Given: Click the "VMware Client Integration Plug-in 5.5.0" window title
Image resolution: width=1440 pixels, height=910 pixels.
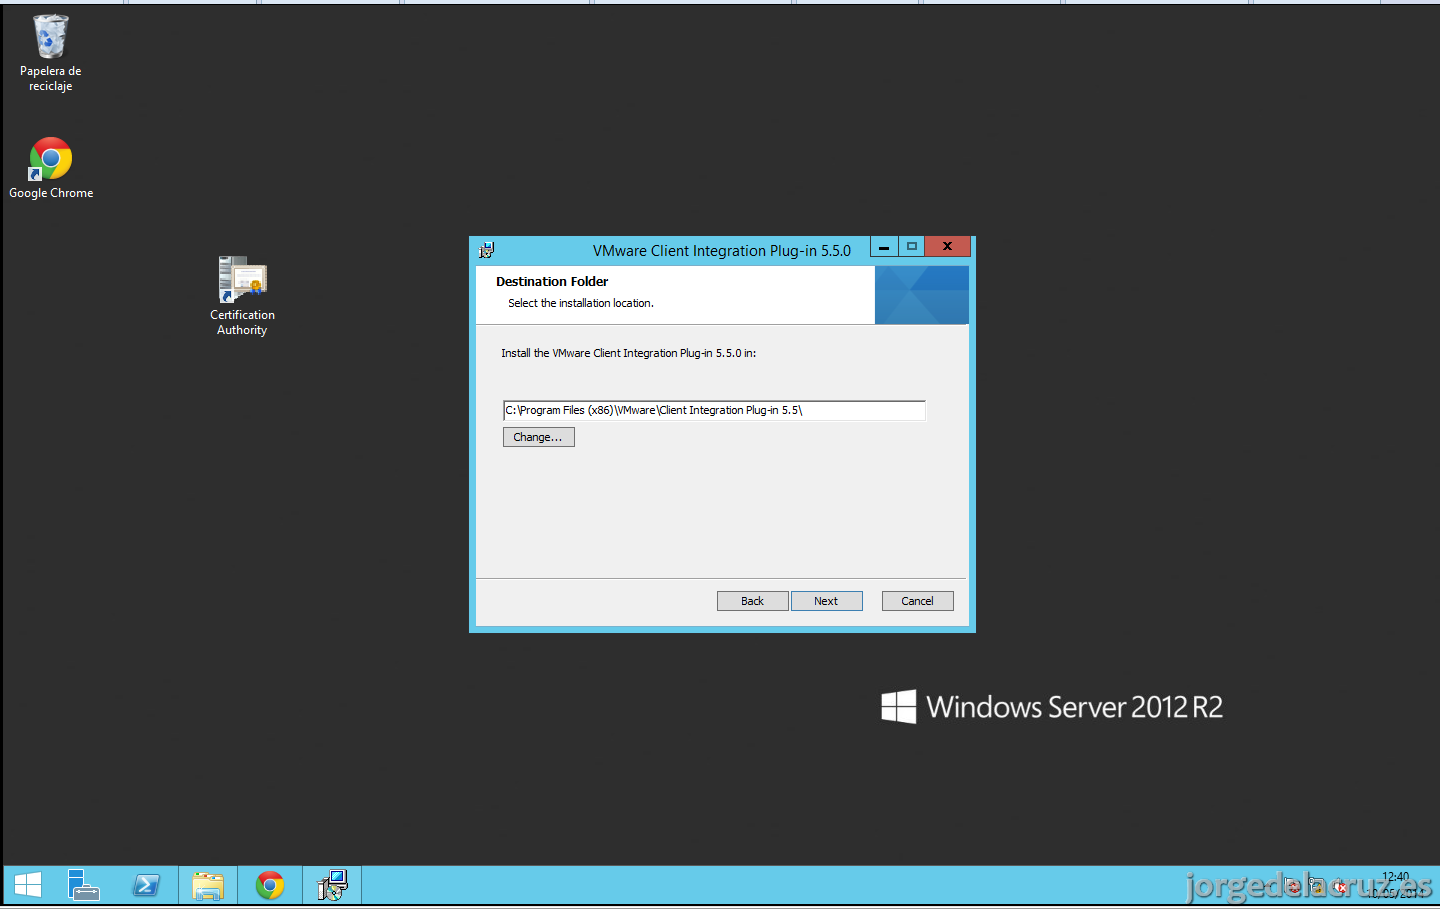Looking at the screenshot, I should [x=722, y=251].
